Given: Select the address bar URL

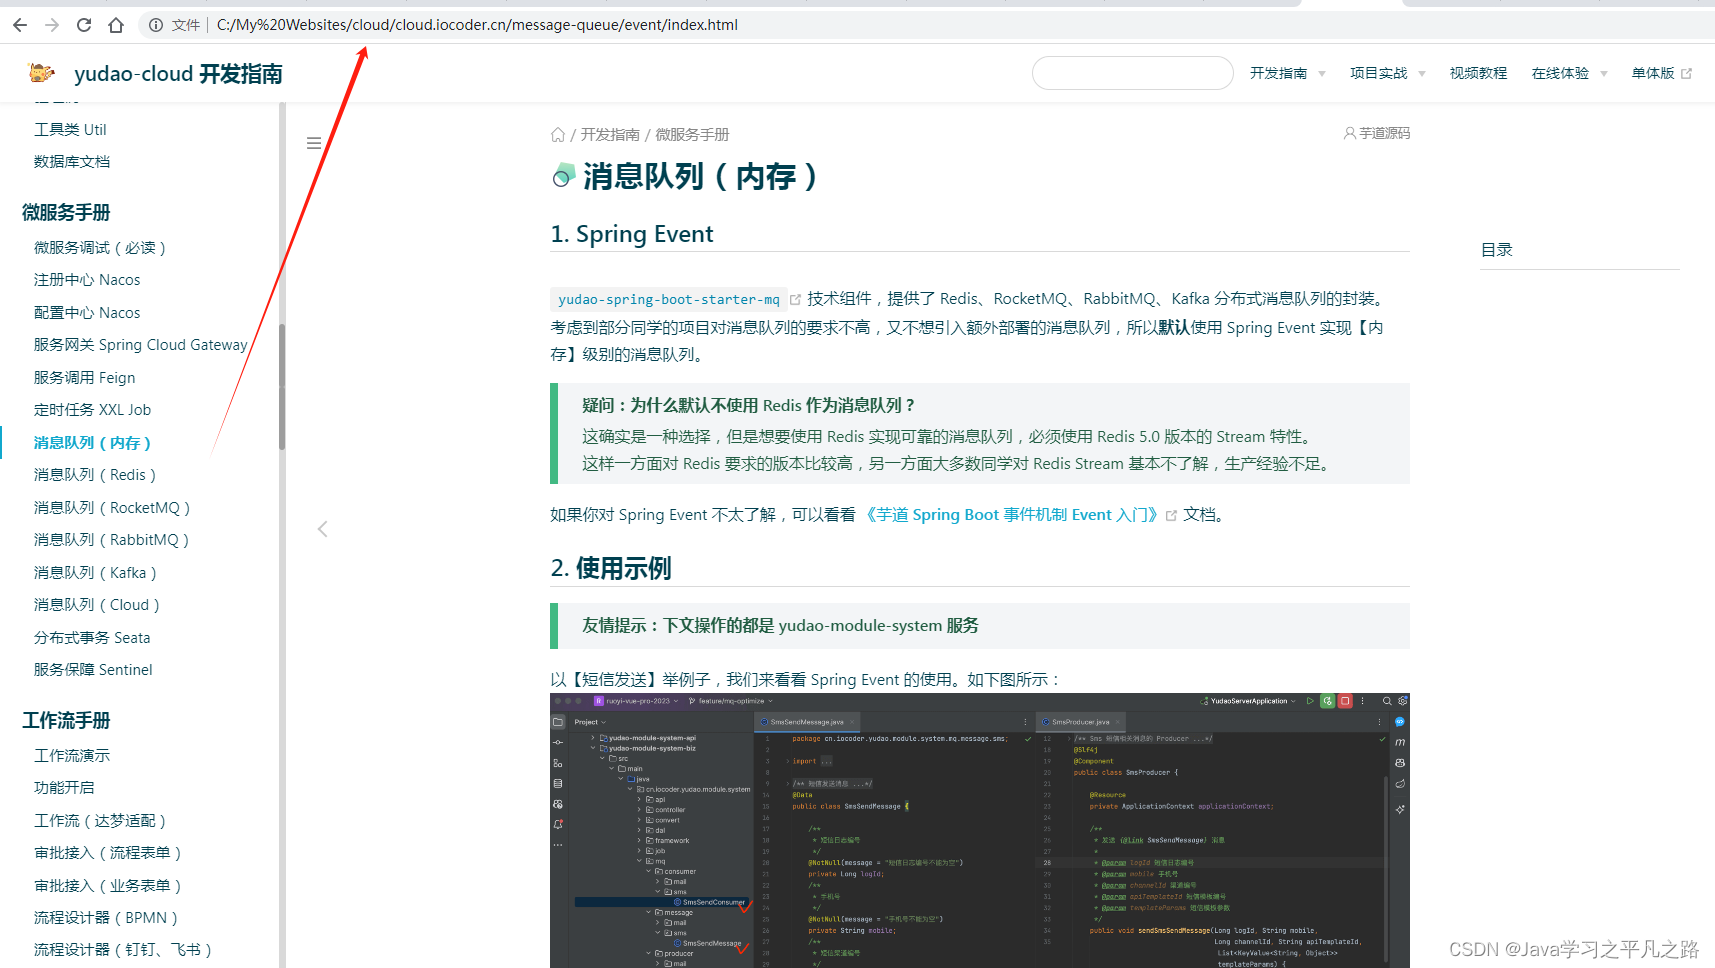Looking at the screenshot, I should point(477,25).
